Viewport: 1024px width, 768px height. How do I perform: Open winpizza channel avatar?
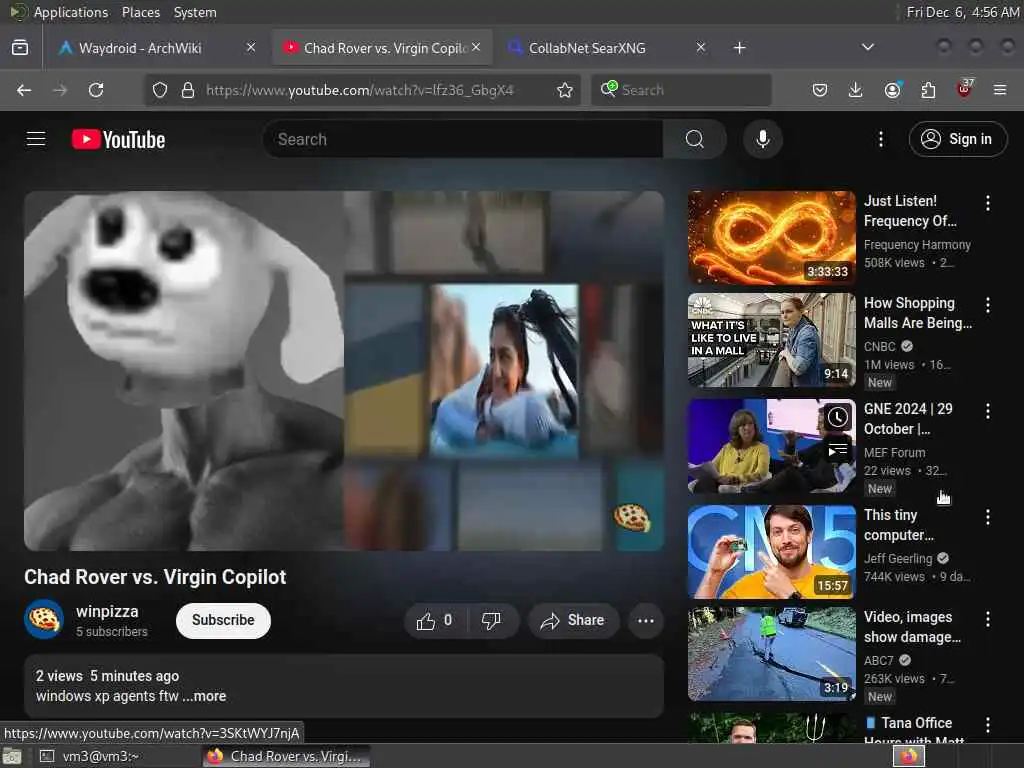tap(44, 619)
